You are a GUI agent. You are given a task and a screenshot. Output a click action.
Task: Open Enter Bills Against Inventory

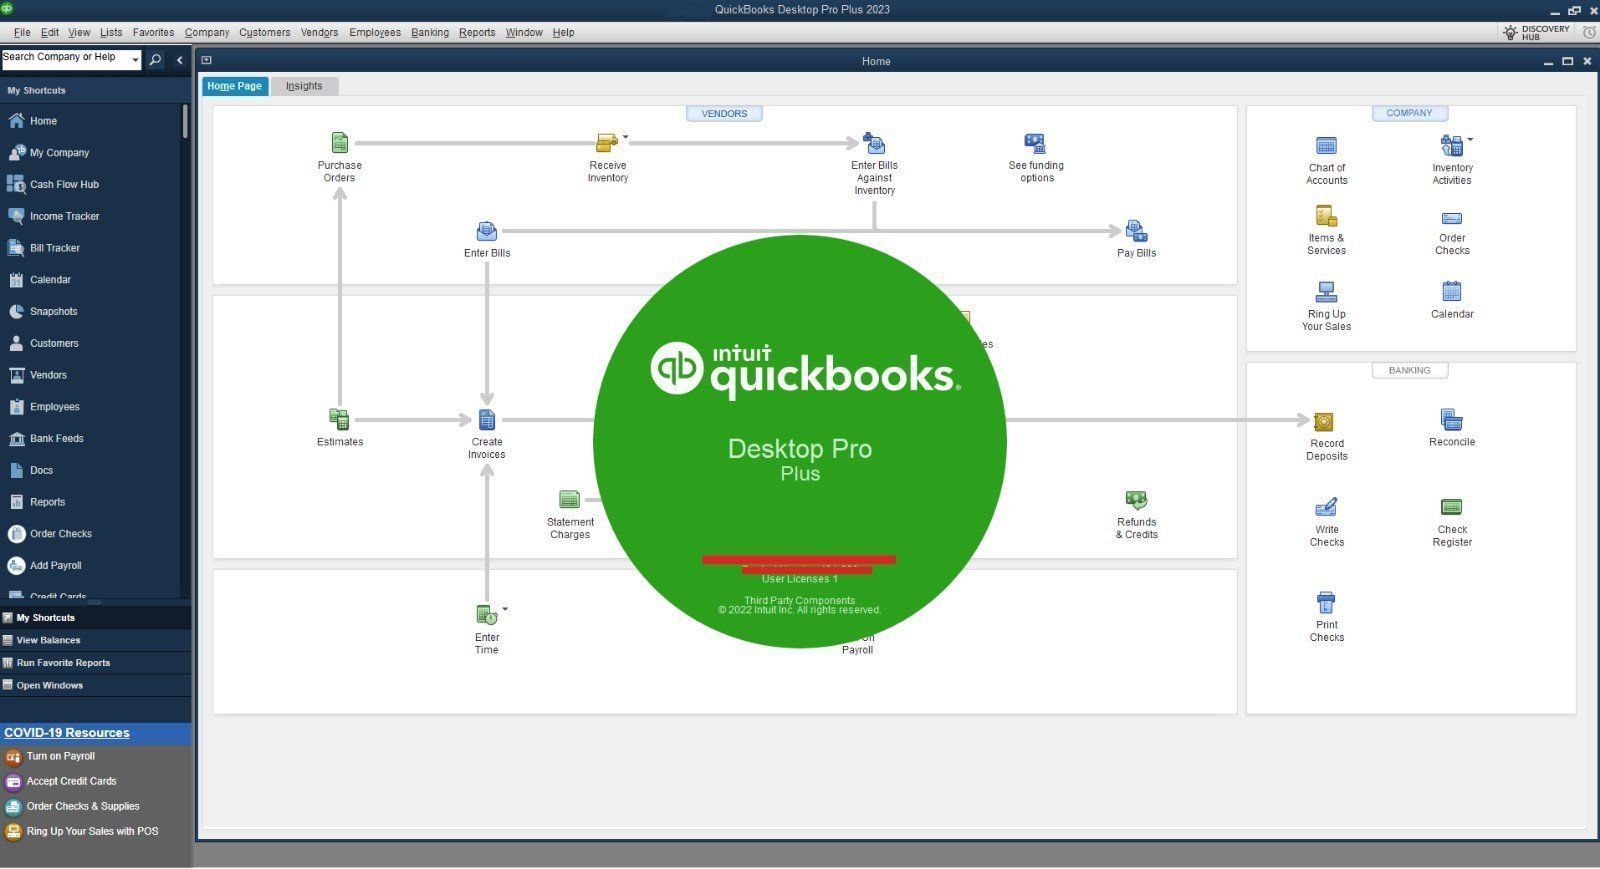pyautogui.click(x=874, y=143)
